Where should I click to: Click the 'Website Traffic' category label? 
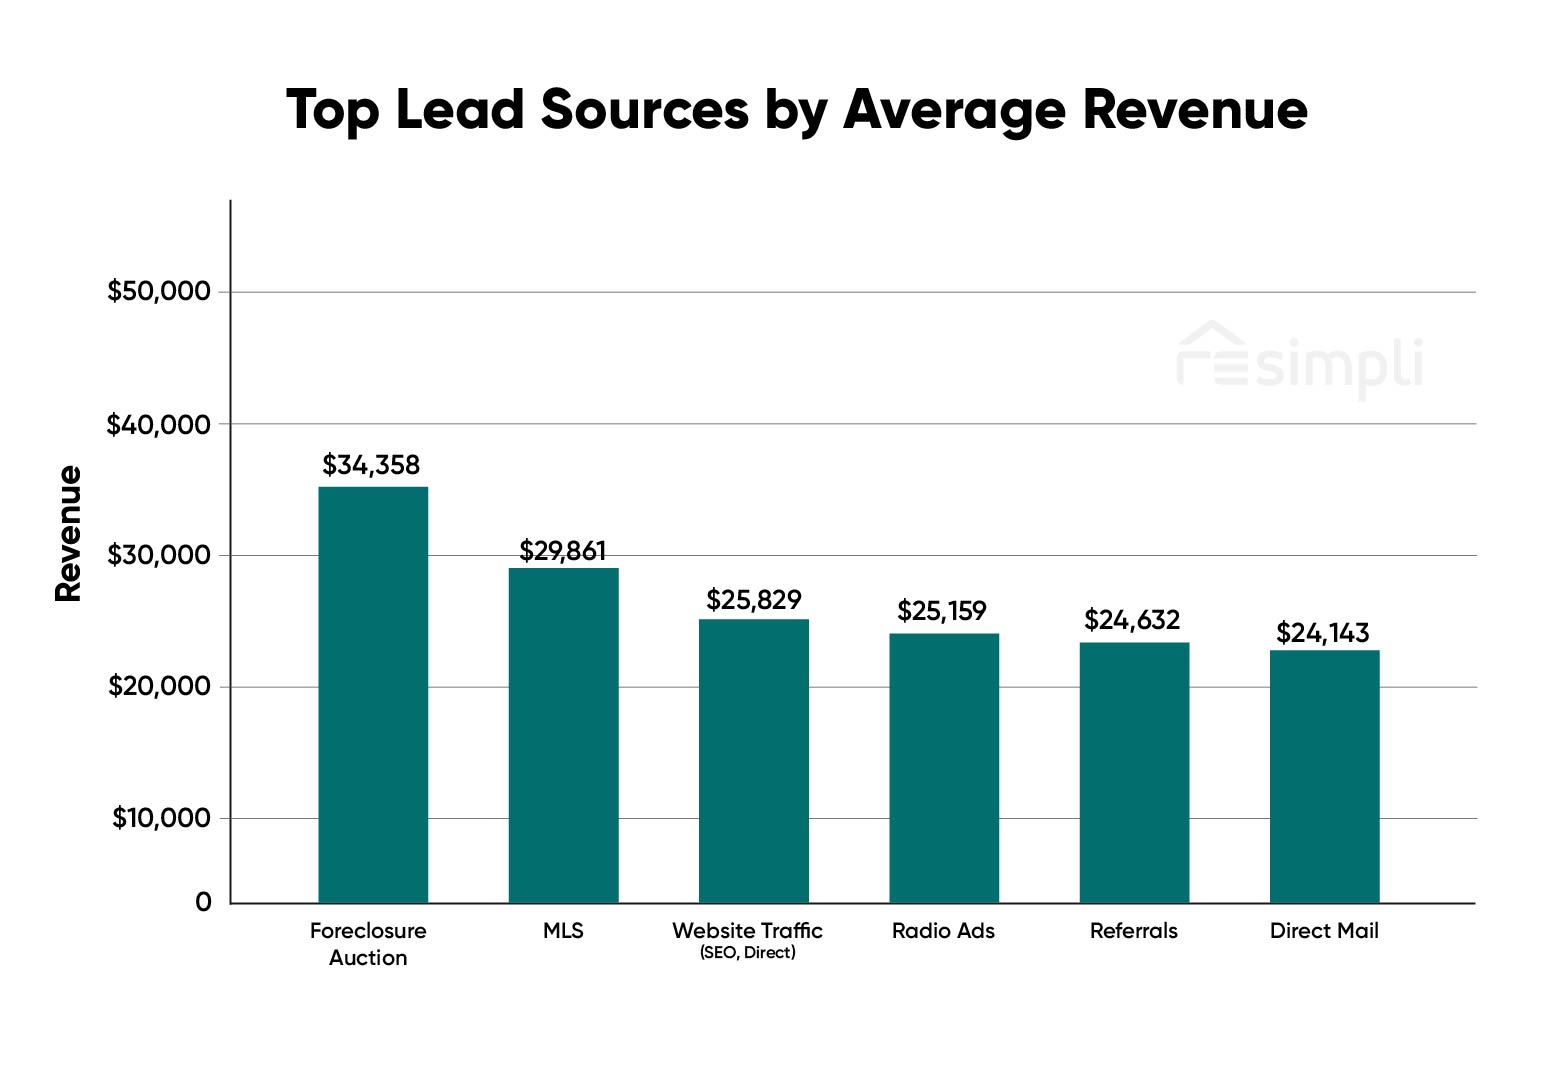tap(748, 931)
